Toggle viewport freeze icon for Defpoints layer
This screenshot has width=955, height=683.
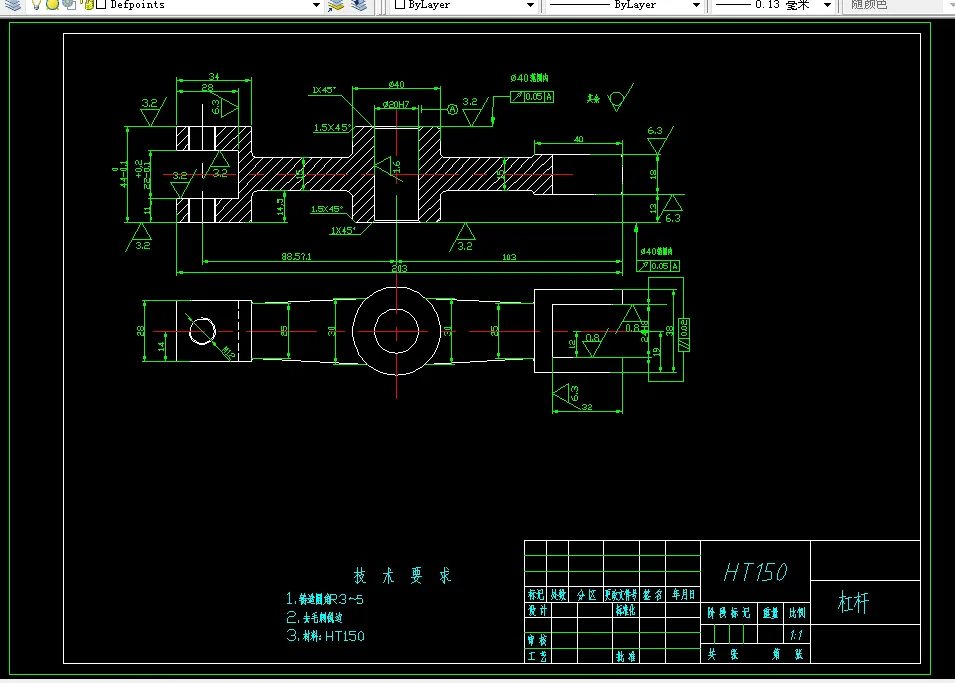coord(69,5)
